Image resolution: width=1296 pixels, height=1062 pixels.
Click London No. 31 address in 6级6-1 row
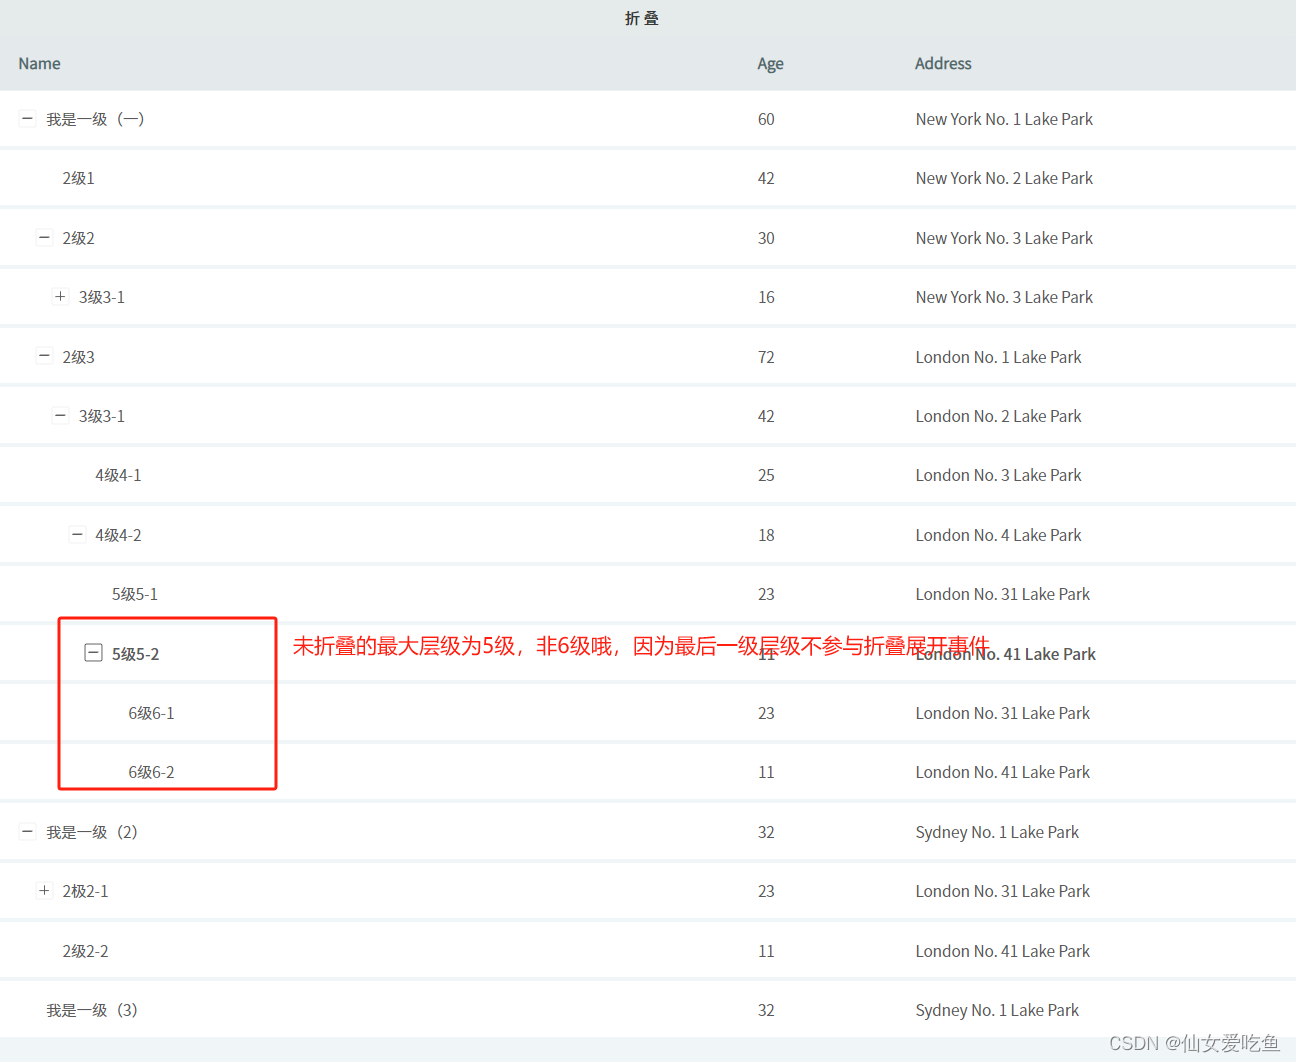(1002, 713)
